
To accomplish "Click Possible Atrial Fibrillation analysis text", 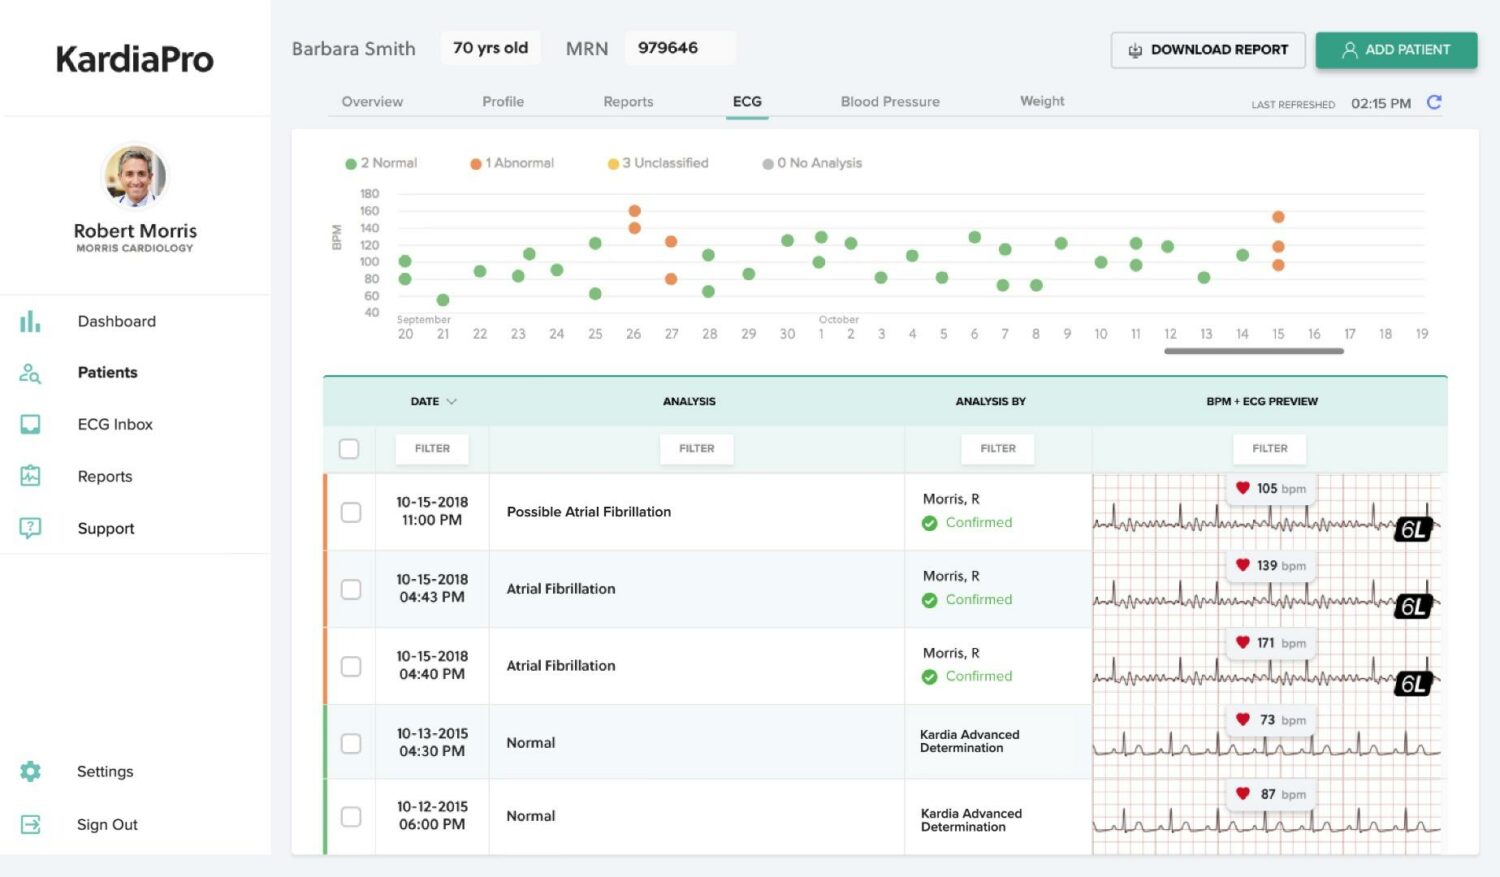I will coord(589,512).
